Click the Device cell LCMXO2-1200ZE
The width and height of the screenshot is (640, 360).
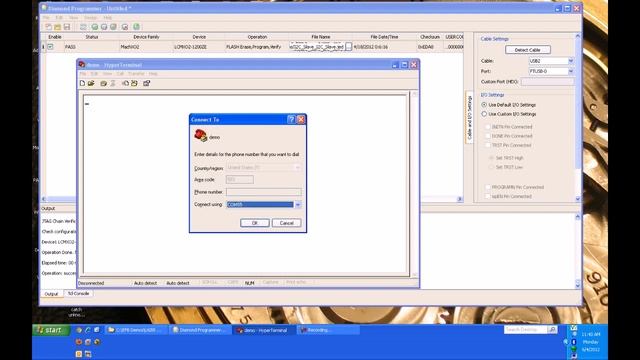point(199,47)
